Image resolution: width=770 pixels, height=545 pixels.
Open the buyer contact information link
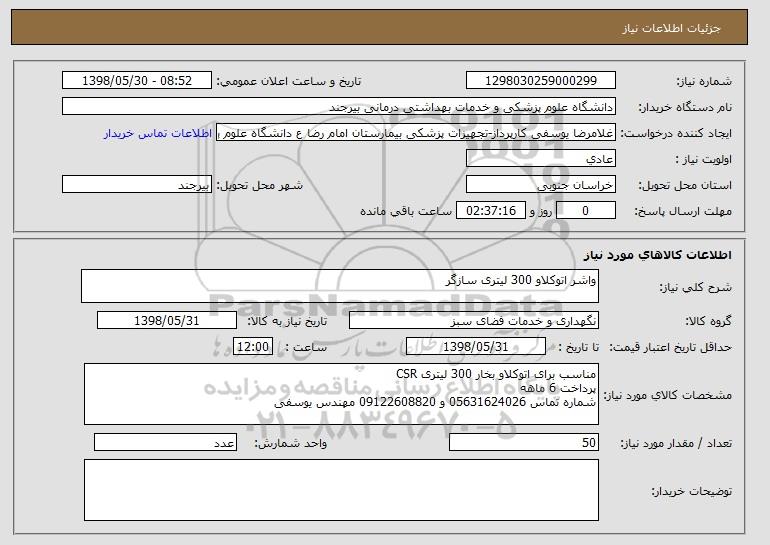coord(158,134)
